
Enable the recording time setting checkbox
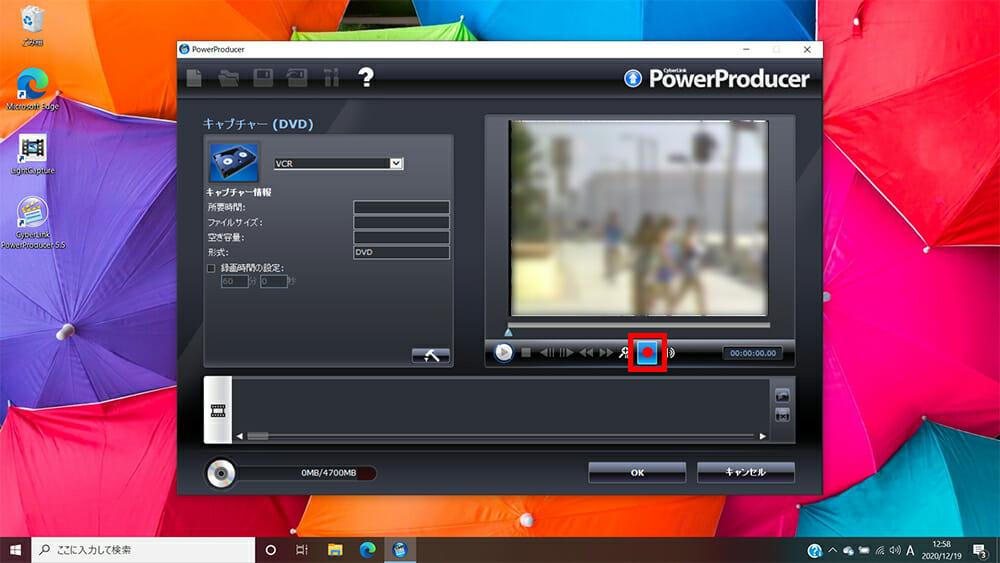pyautogui.click(x=211, y=268)
